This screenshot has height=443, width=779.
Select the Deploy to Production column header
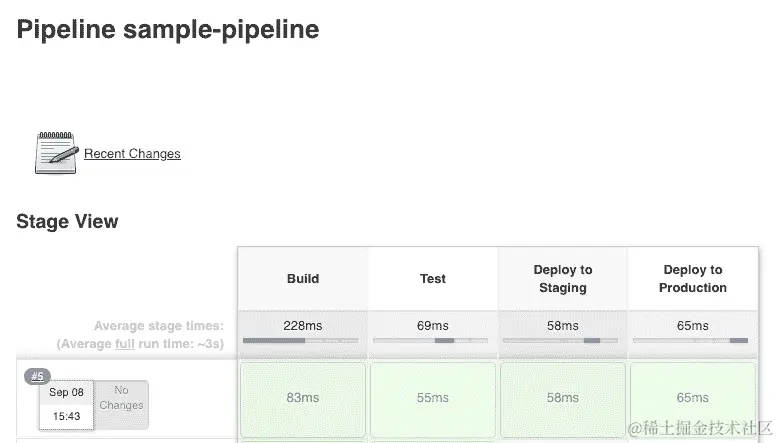point(693,279)
